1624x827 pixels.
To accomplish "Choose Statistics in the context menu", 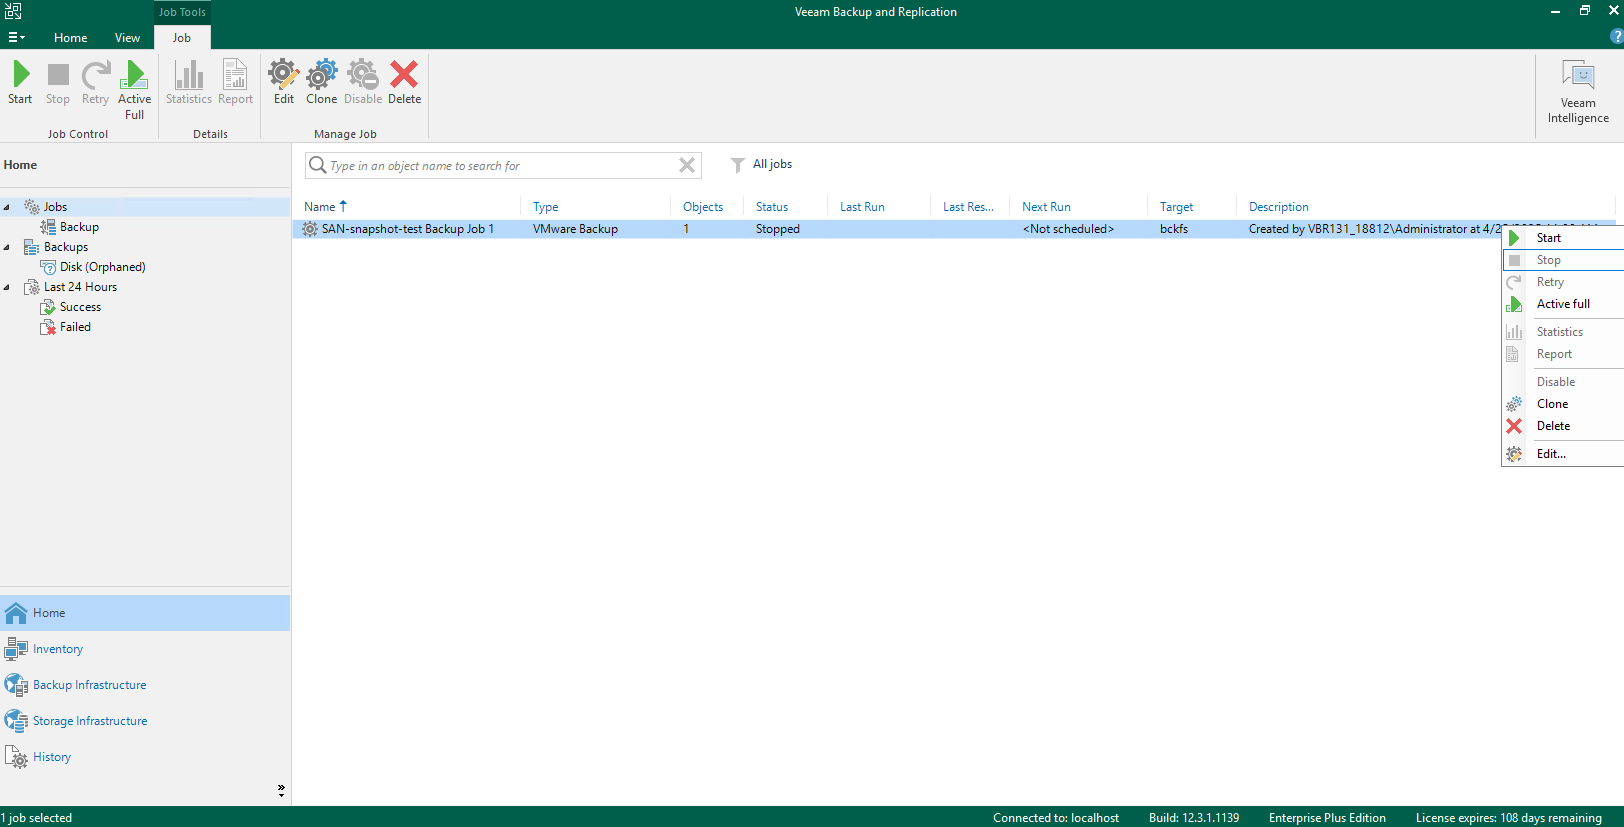I will (x=1560, y=332).
